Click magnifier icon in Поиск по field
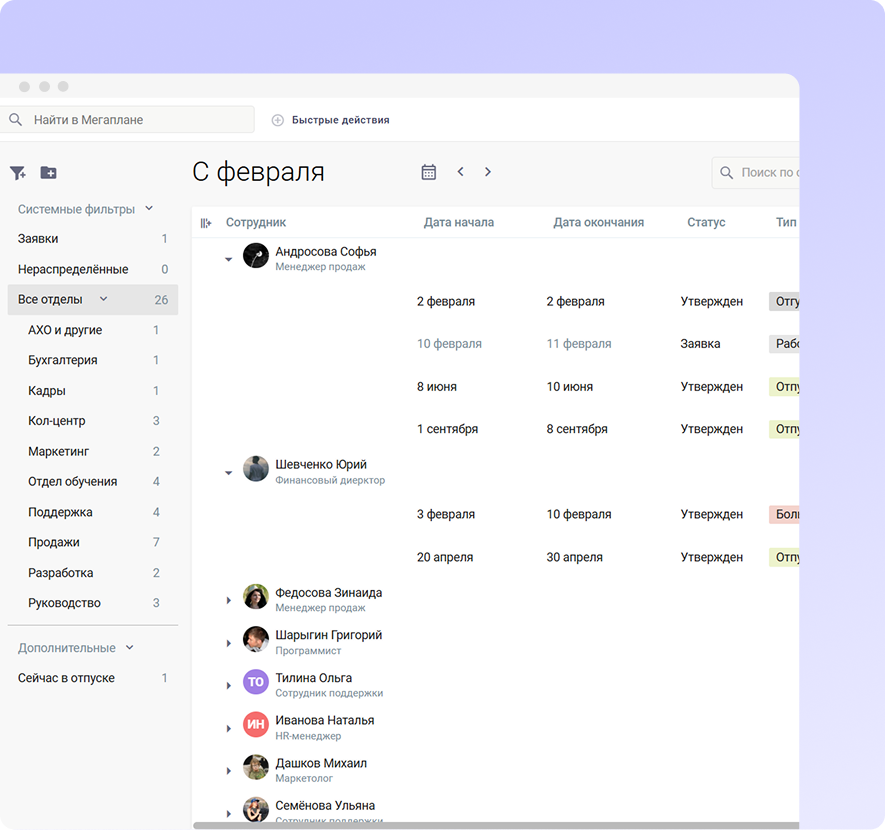885x830 pixels. click(x=727, y=173)
